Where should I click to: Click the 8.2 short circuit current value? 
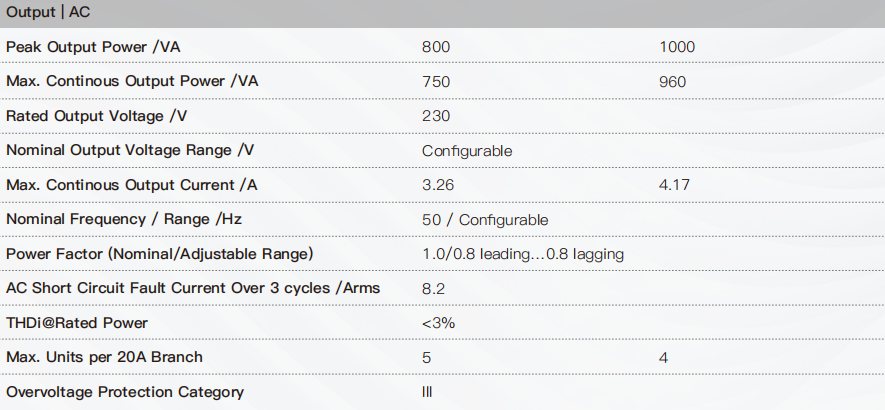tap(433, 289)
